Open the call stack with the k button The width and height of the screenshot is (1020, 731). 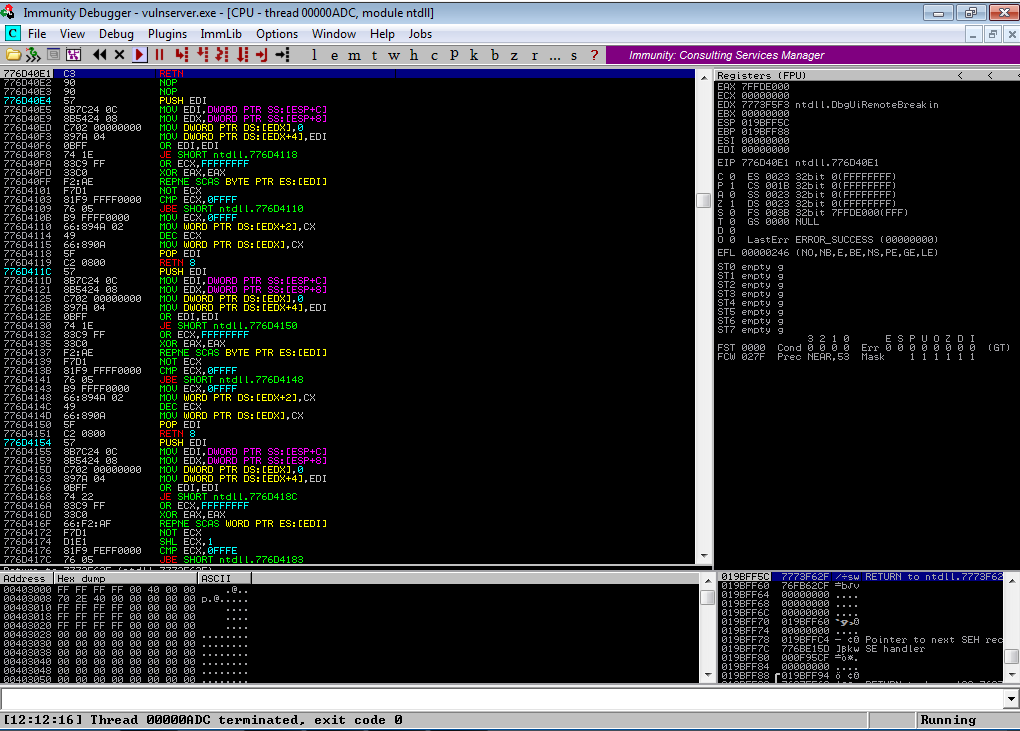tap(474, 55)
